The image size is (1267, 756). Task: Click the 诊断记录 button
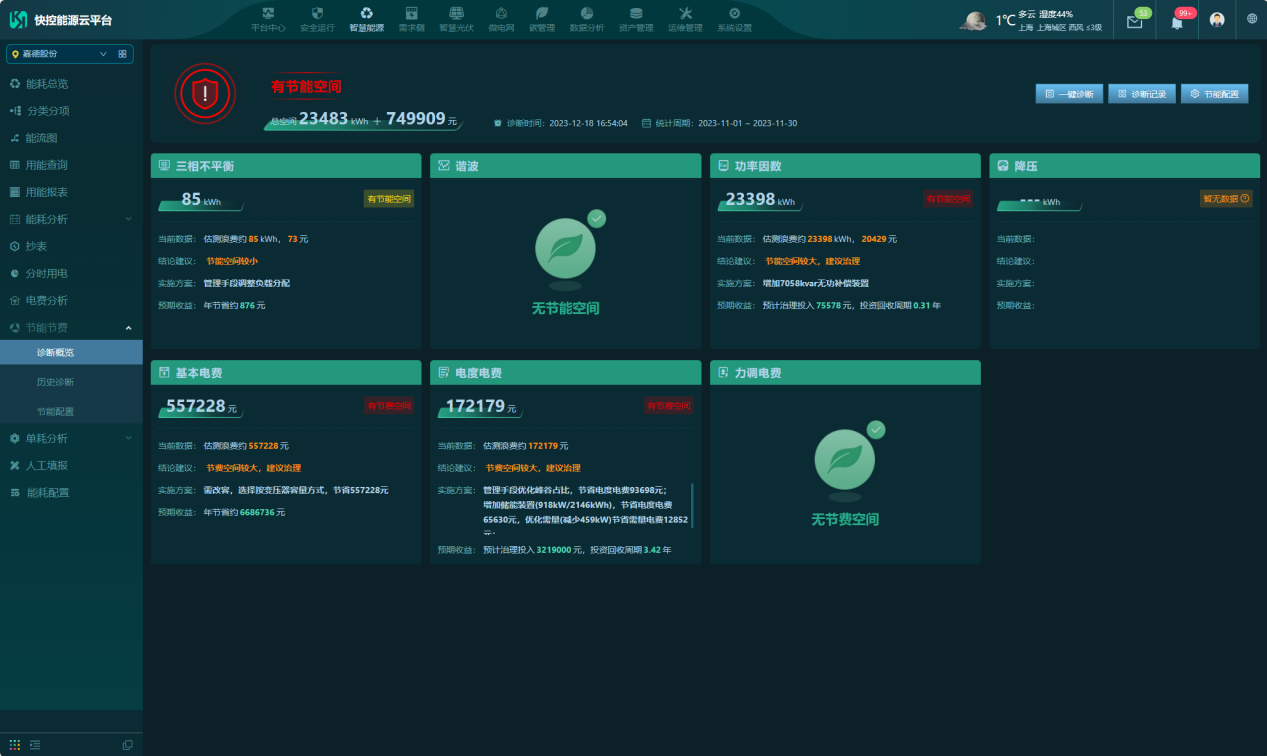coord(1142,94)
